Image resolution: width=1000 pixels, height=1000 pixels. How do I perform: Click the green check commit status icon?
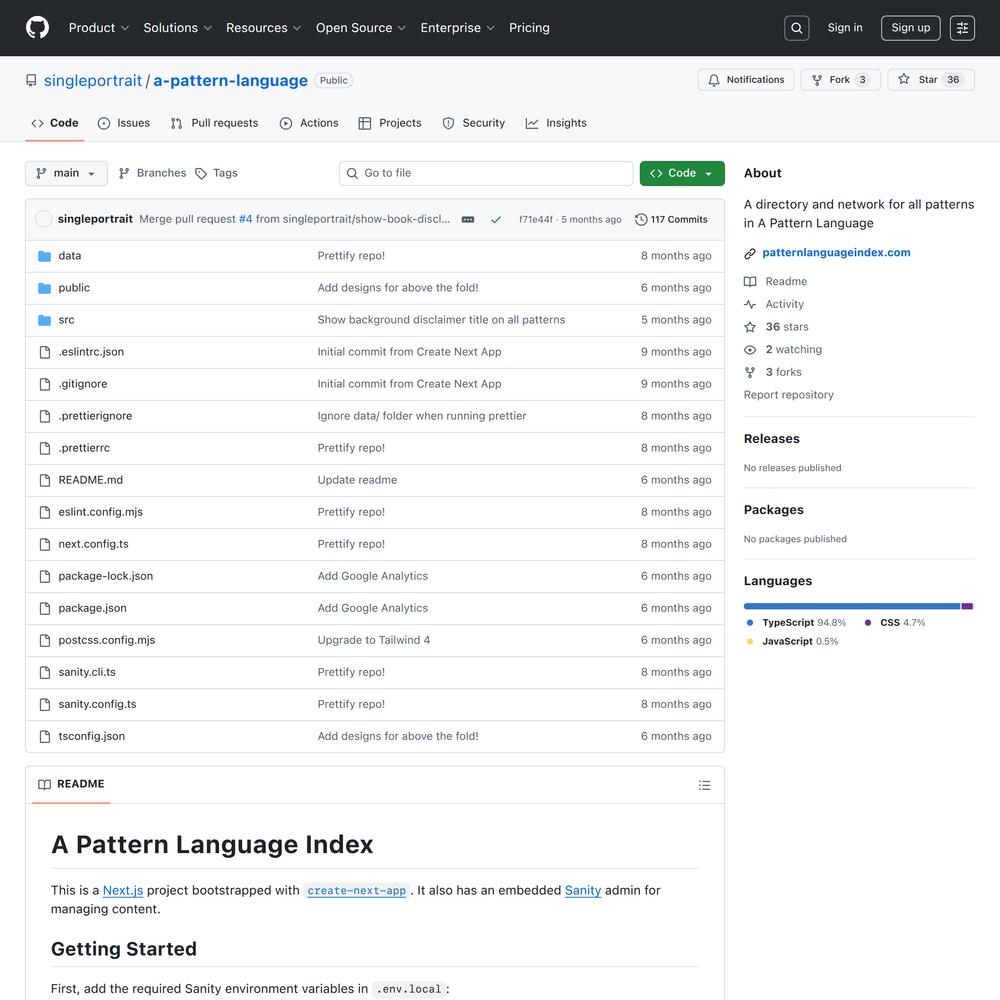tap(495, 220)
